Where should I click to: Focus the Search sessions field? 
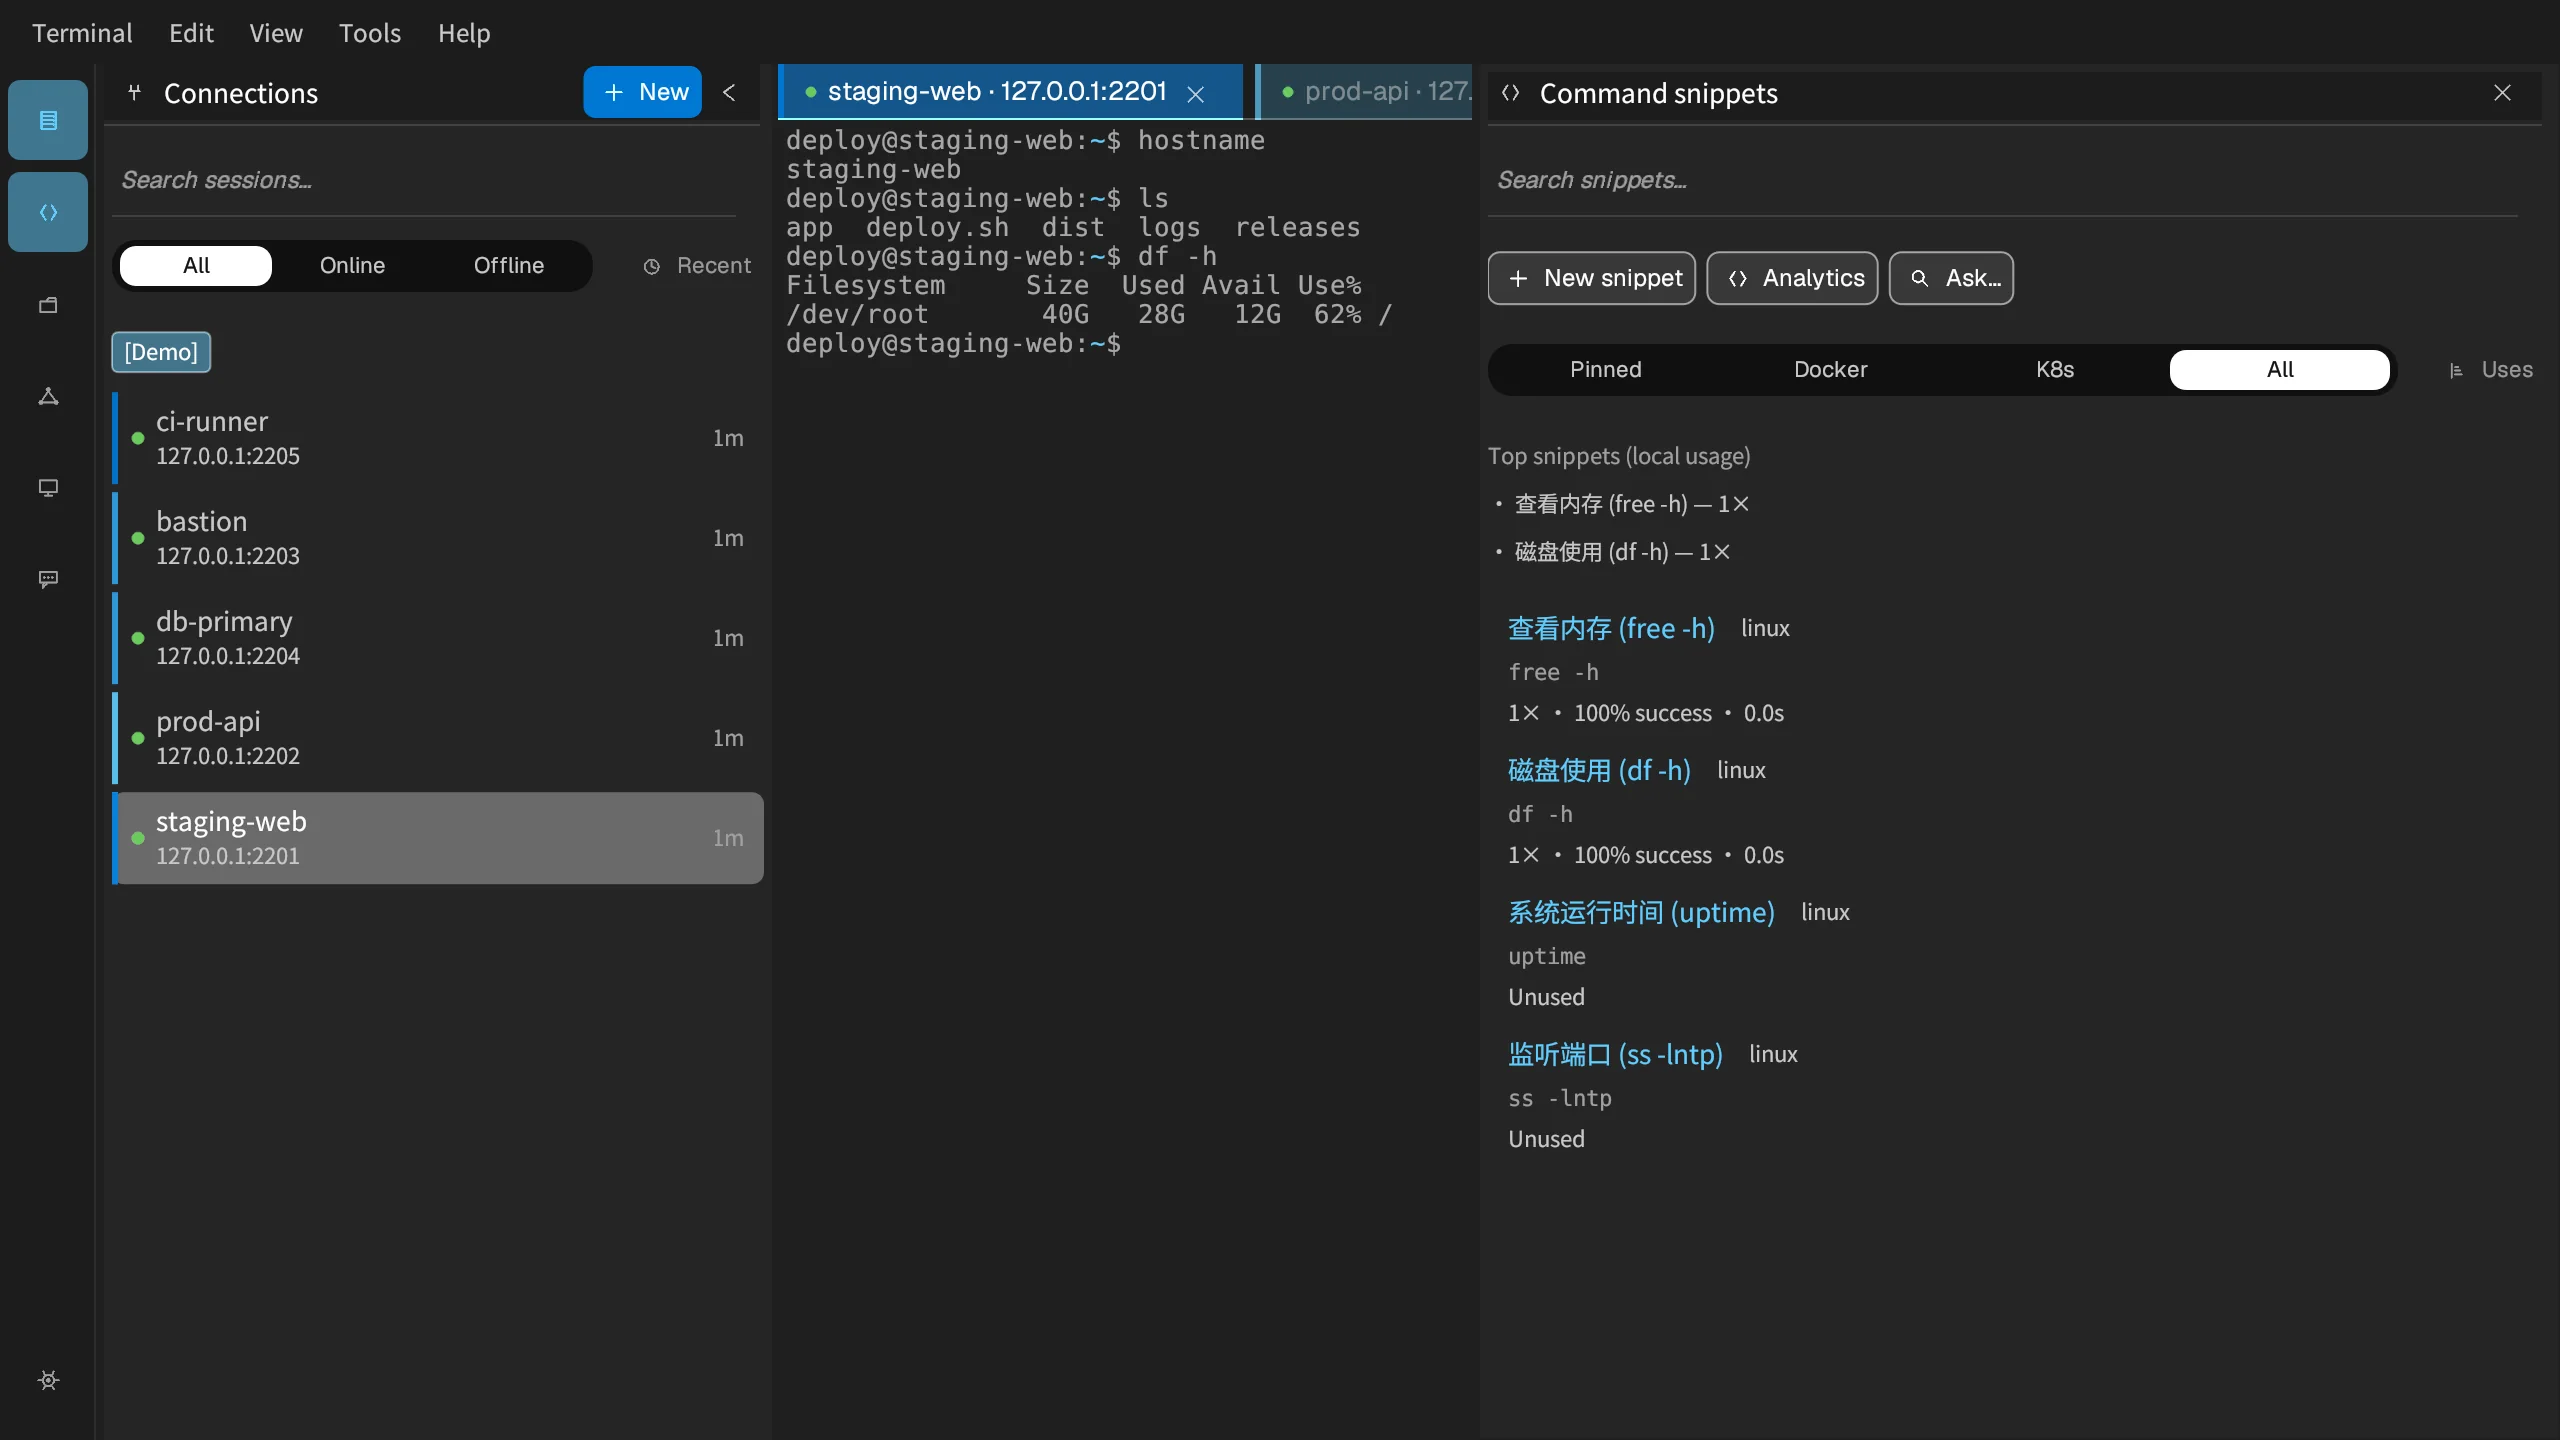424,180
